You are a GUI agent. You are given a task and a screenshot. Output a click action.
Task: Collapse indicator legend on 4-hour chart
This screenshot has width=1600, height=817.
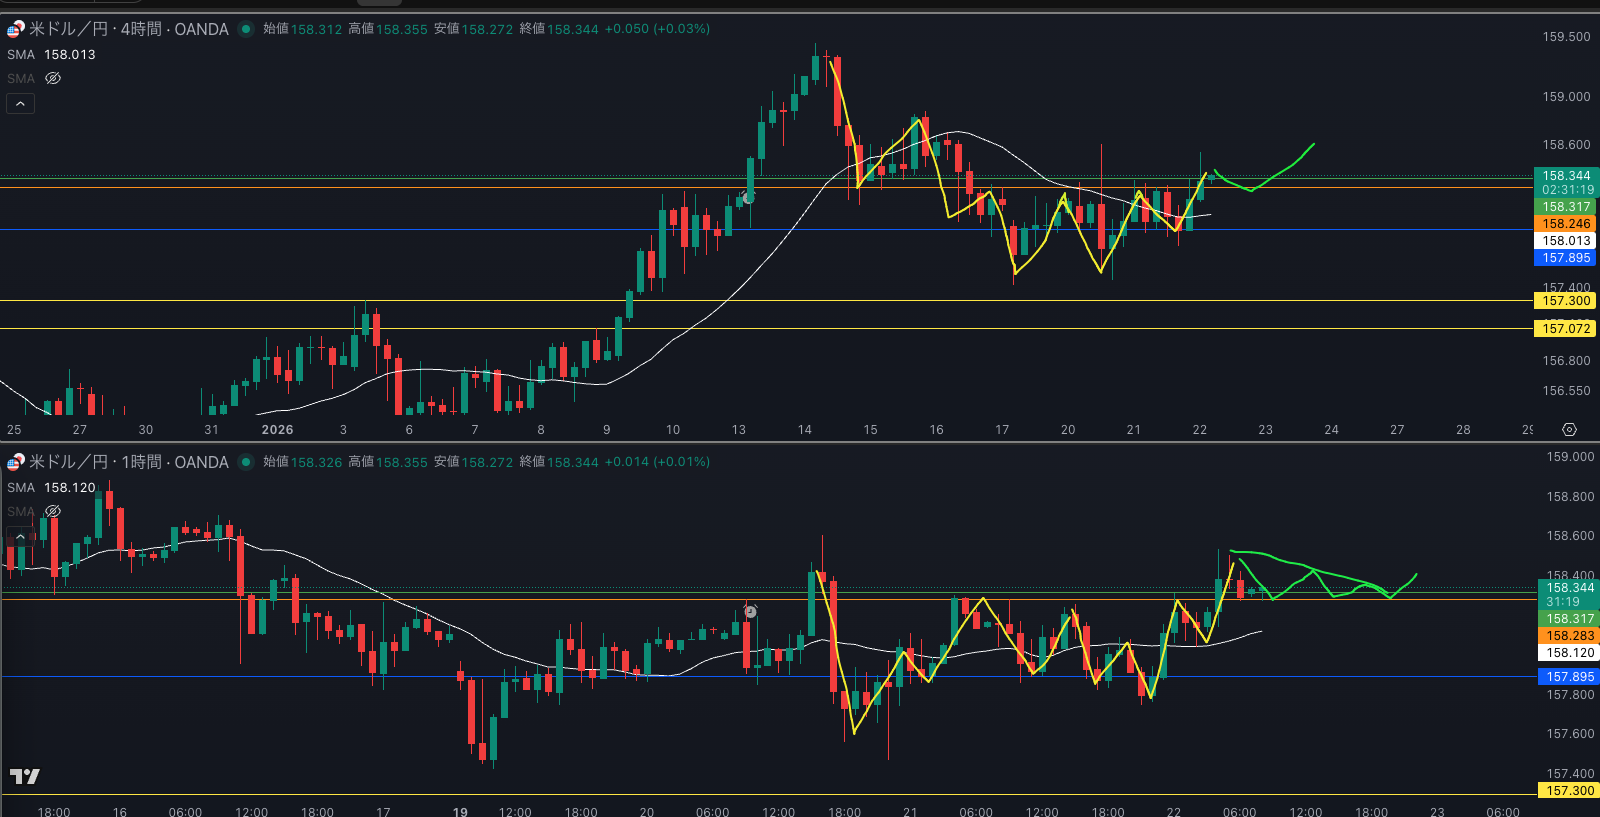click(x=21, y=103)
